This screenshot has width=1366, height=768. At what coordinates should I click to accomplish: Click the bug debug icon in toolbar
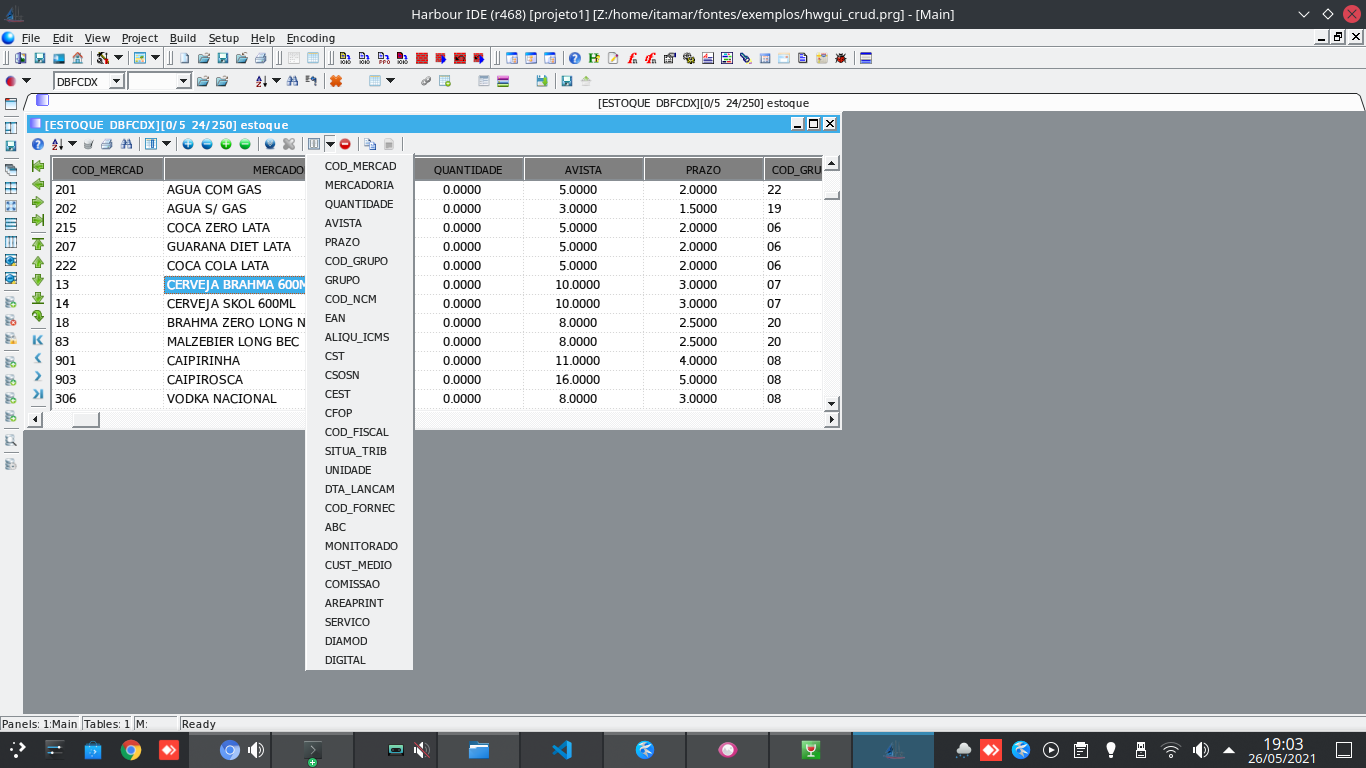(x=840, y=58)
